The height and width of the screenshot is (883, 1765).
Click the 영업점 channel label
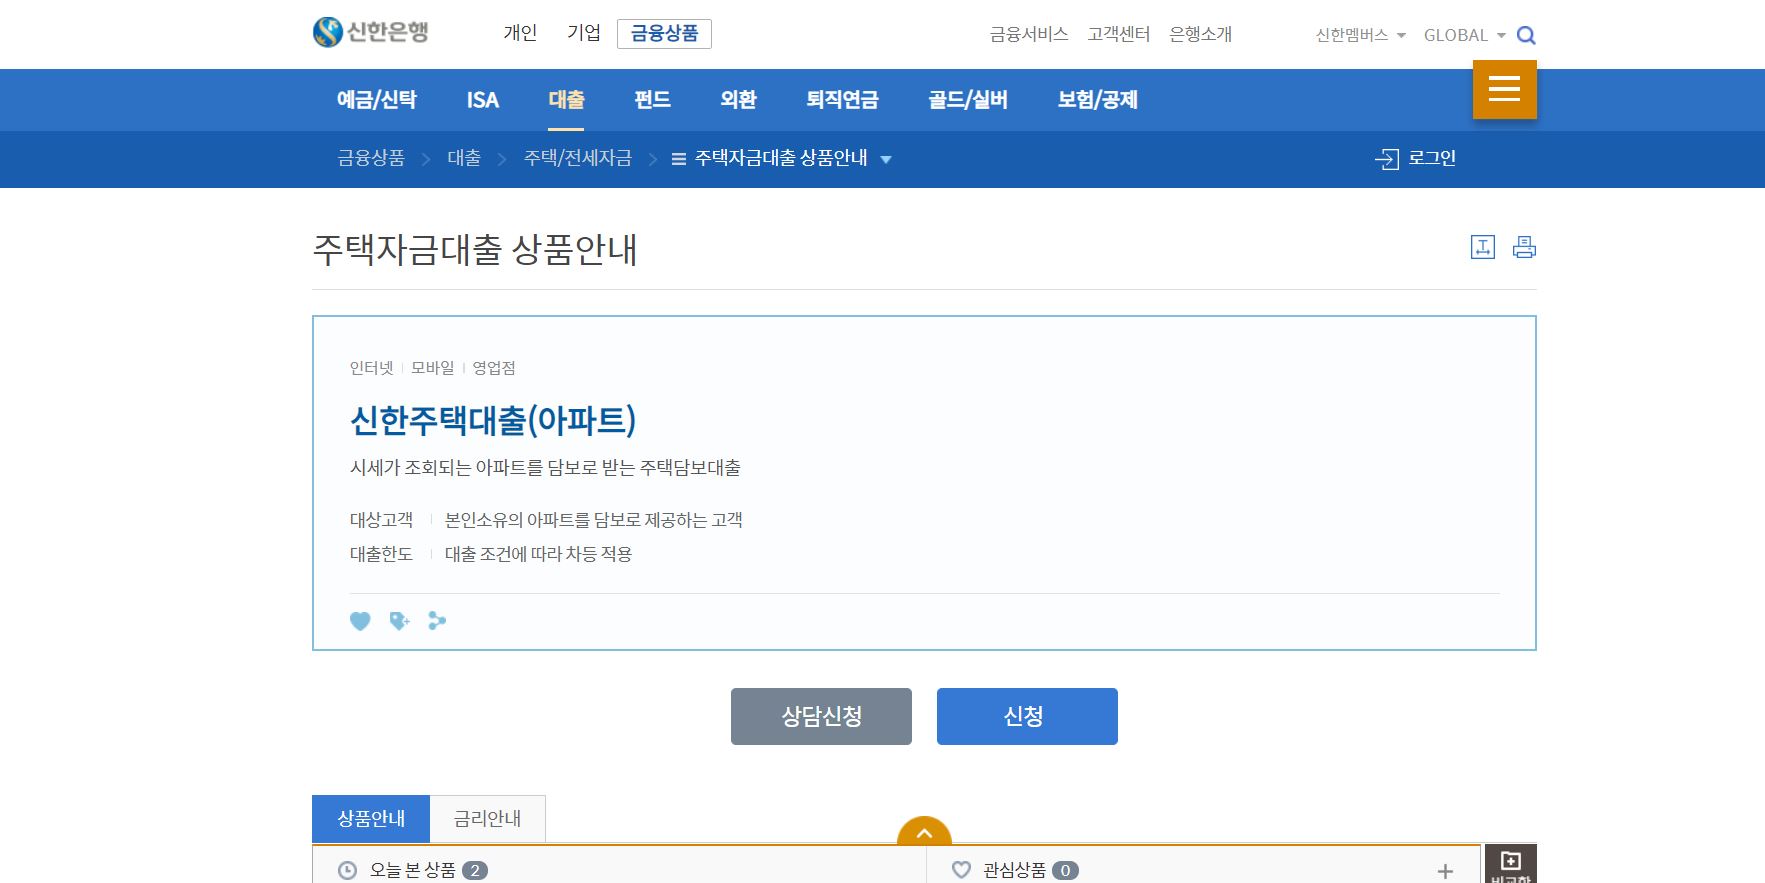[x=494, y=368]
